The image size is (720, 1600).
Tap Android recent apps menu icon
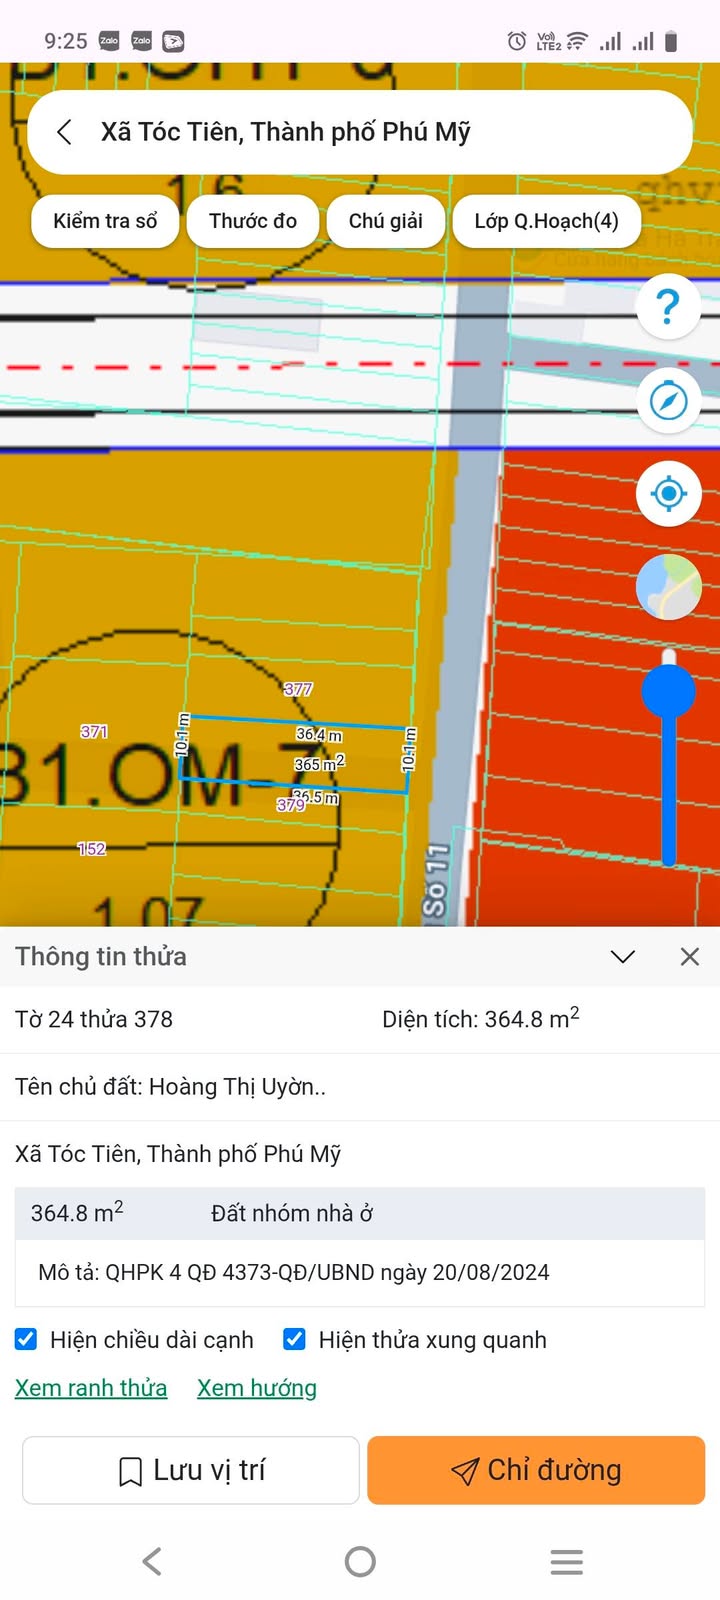coord(567,1561)
